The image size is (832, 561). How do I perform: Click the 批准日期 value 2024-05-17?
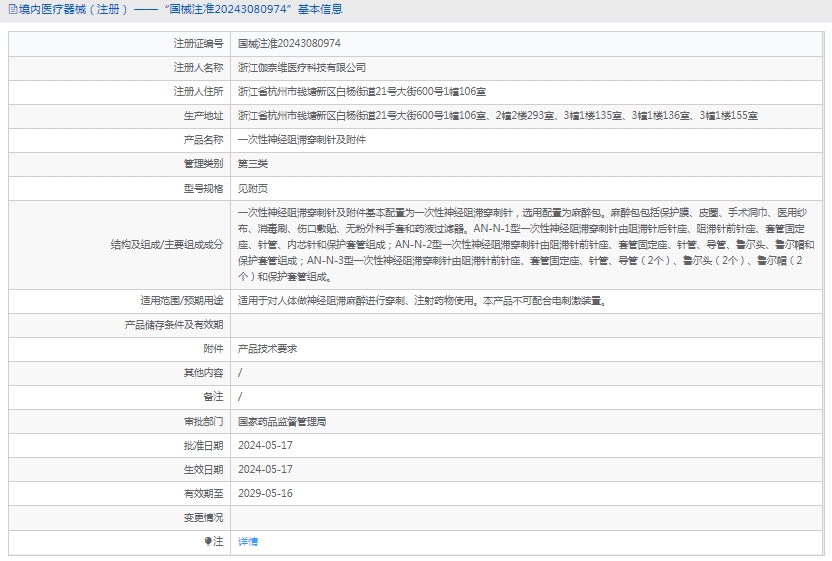(x=265, y=446)
